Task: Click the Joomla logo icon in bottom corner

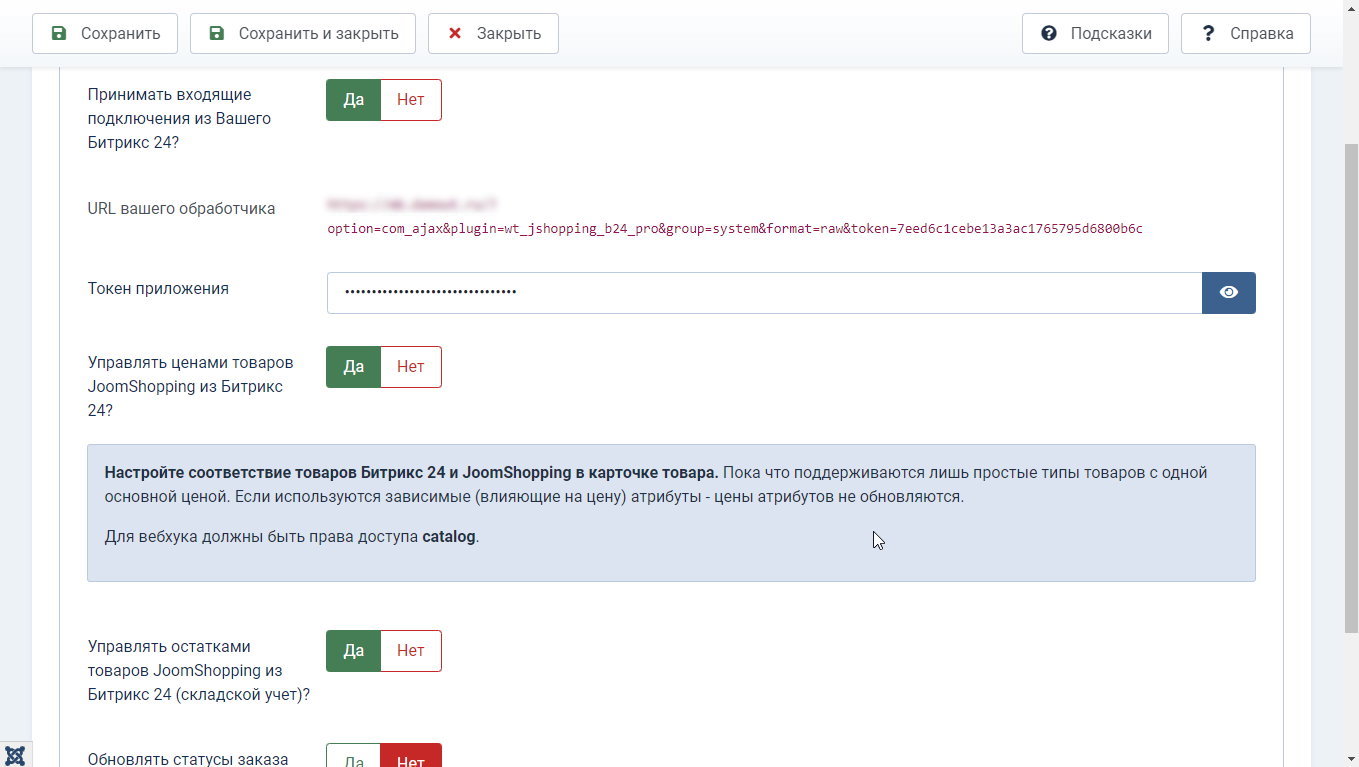Action: [x=15, y=754]
